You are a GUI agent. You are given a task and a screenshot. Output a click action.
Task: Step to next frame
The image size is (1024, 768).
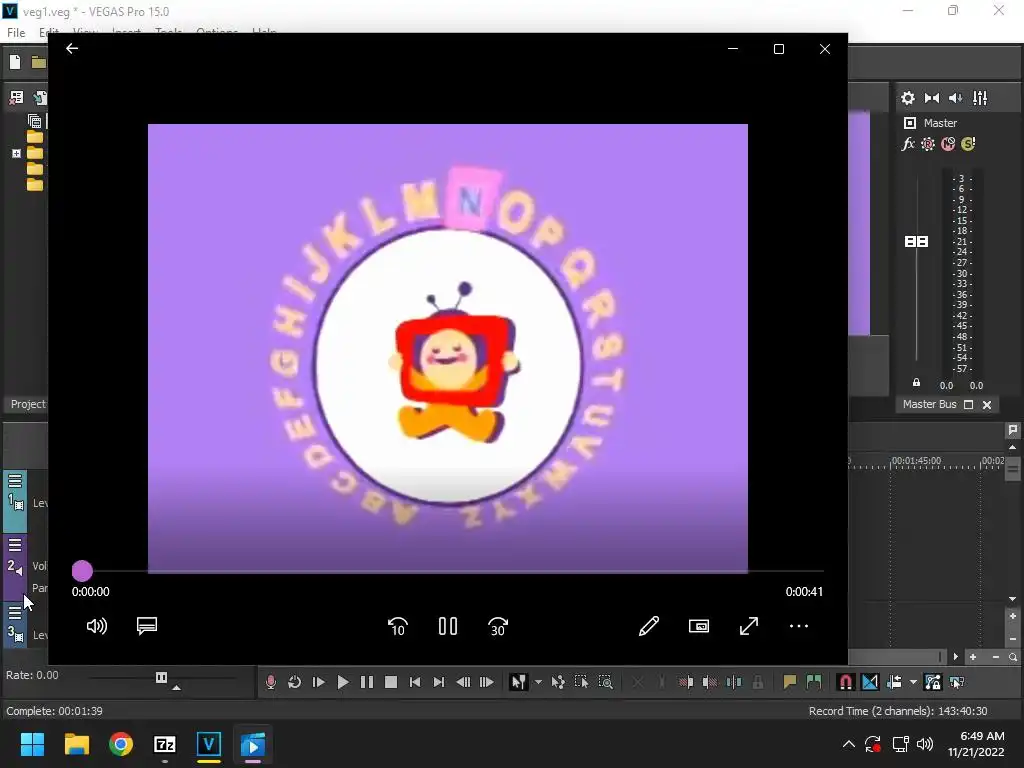(x=487, y=682)
